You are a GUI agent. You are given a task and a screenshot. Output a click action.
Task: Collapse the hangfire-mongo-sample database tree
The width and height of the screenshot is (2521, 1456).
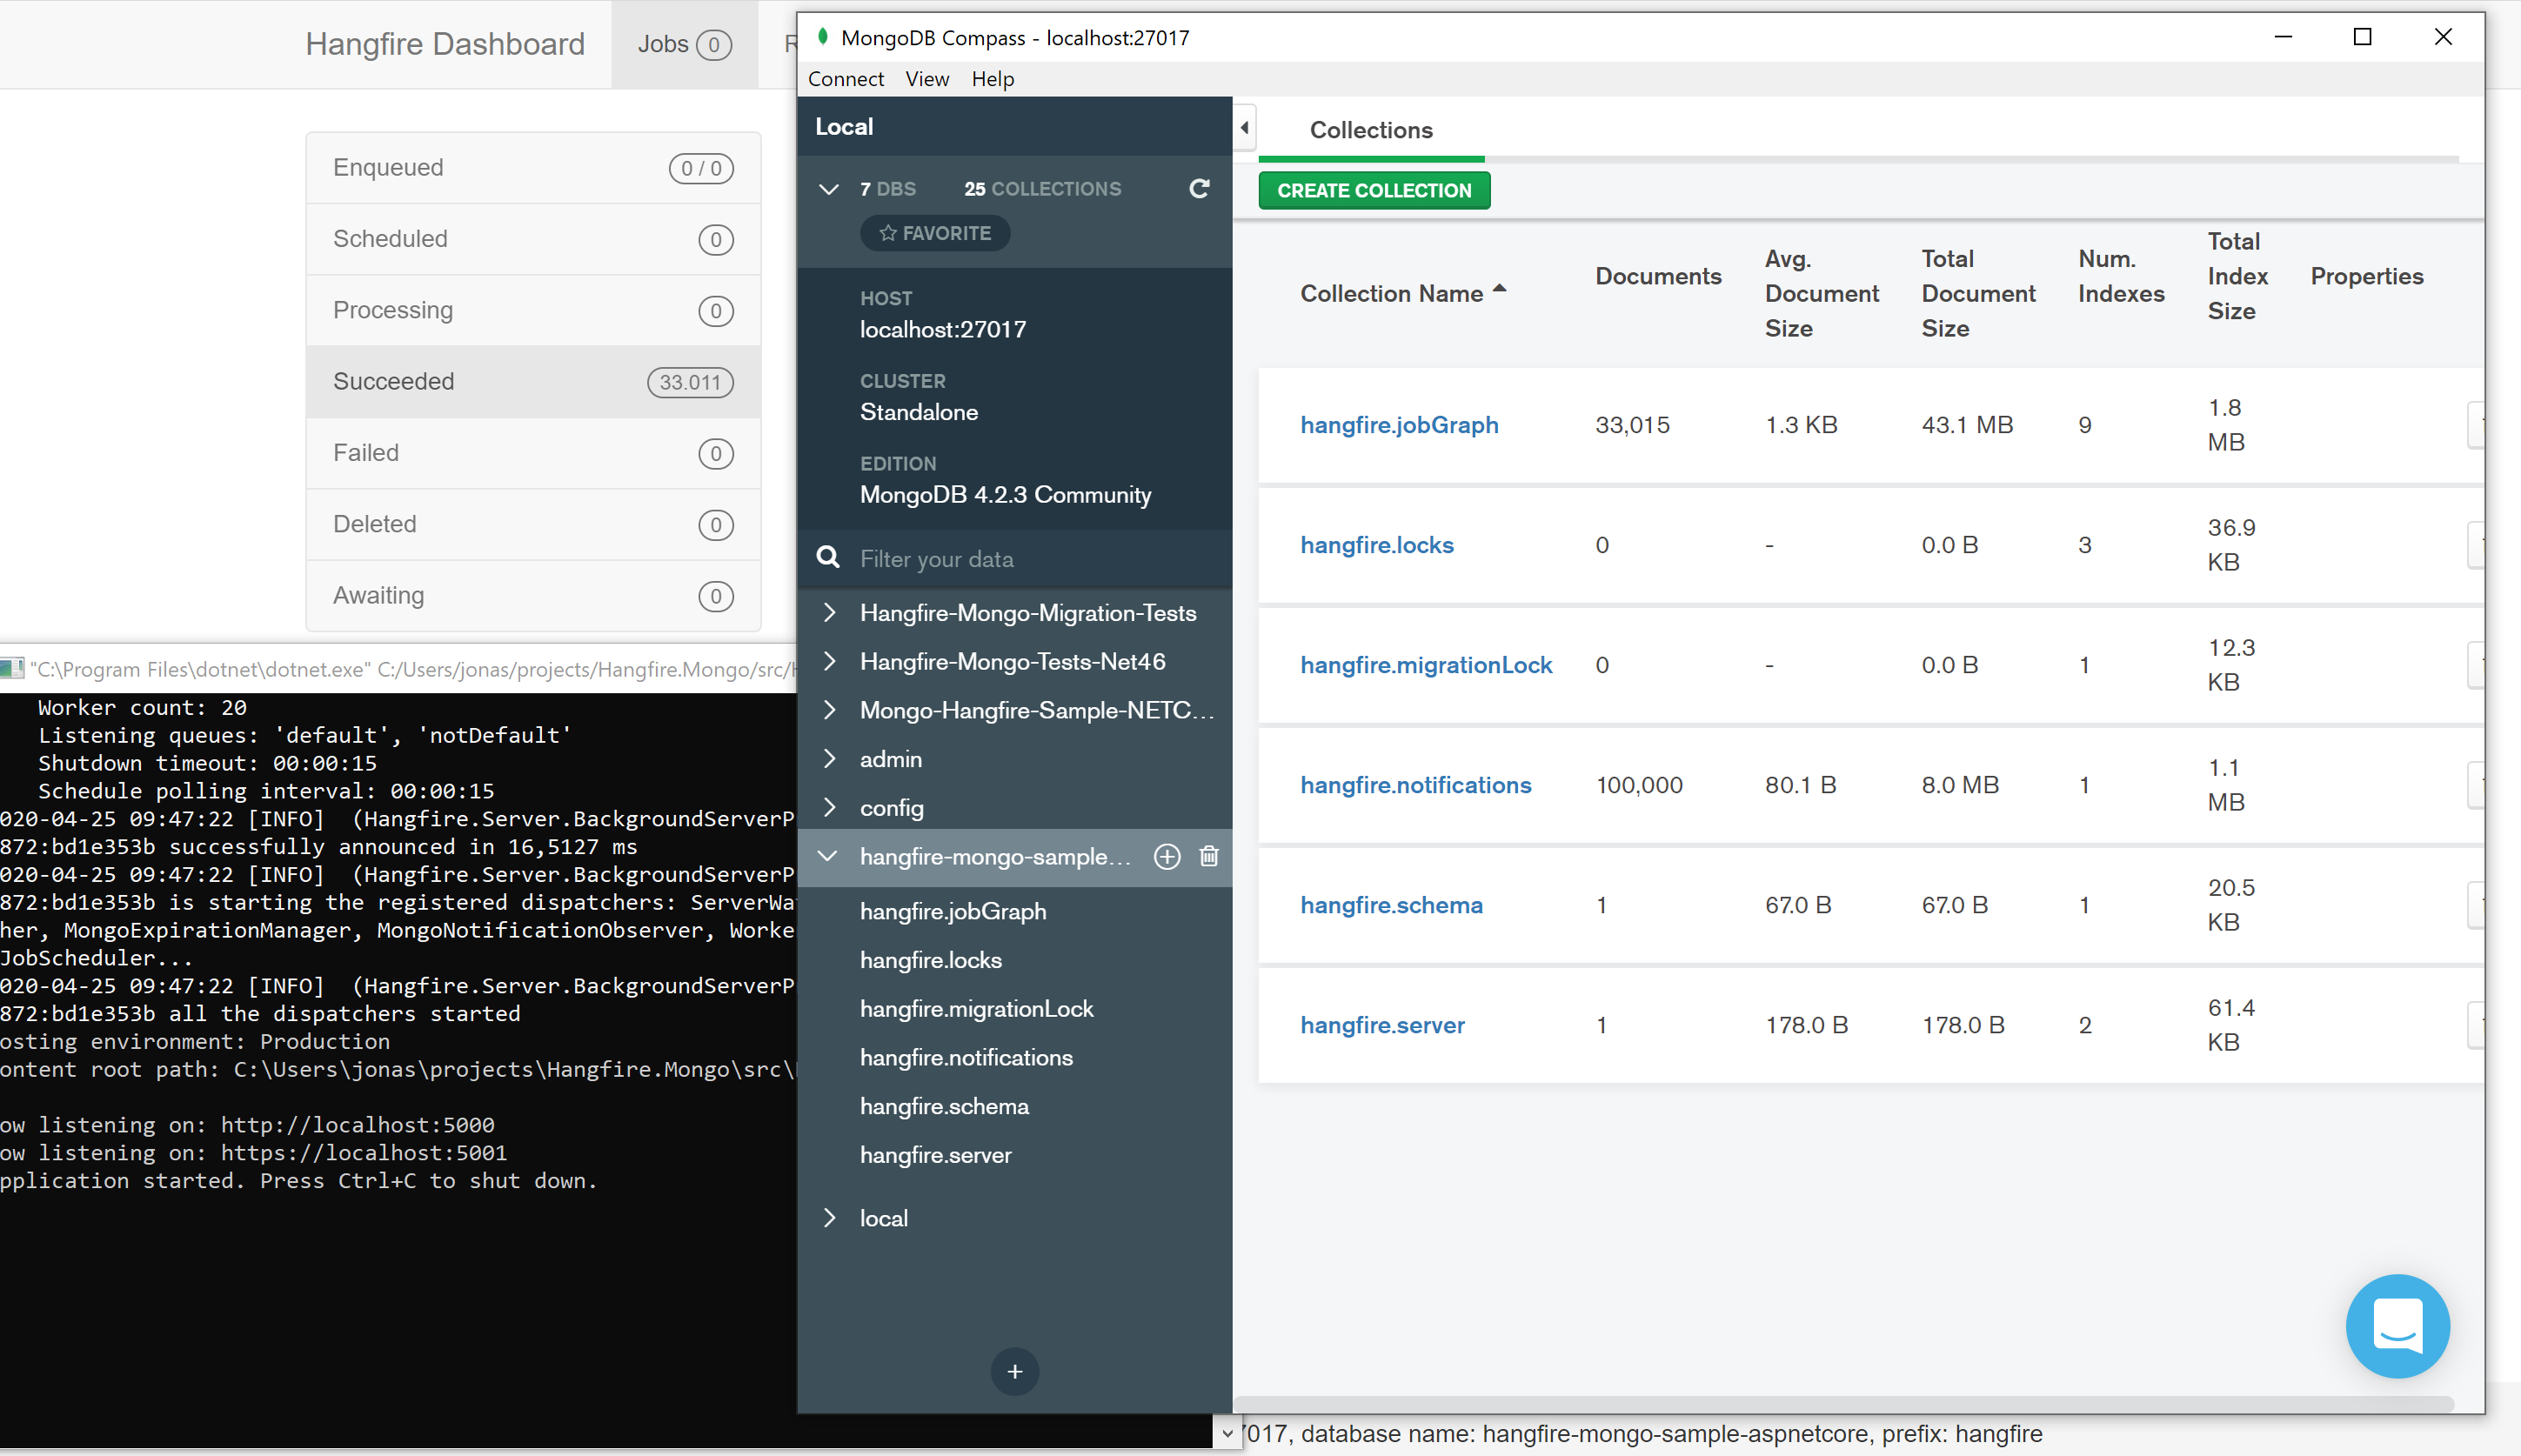(828, 857)
